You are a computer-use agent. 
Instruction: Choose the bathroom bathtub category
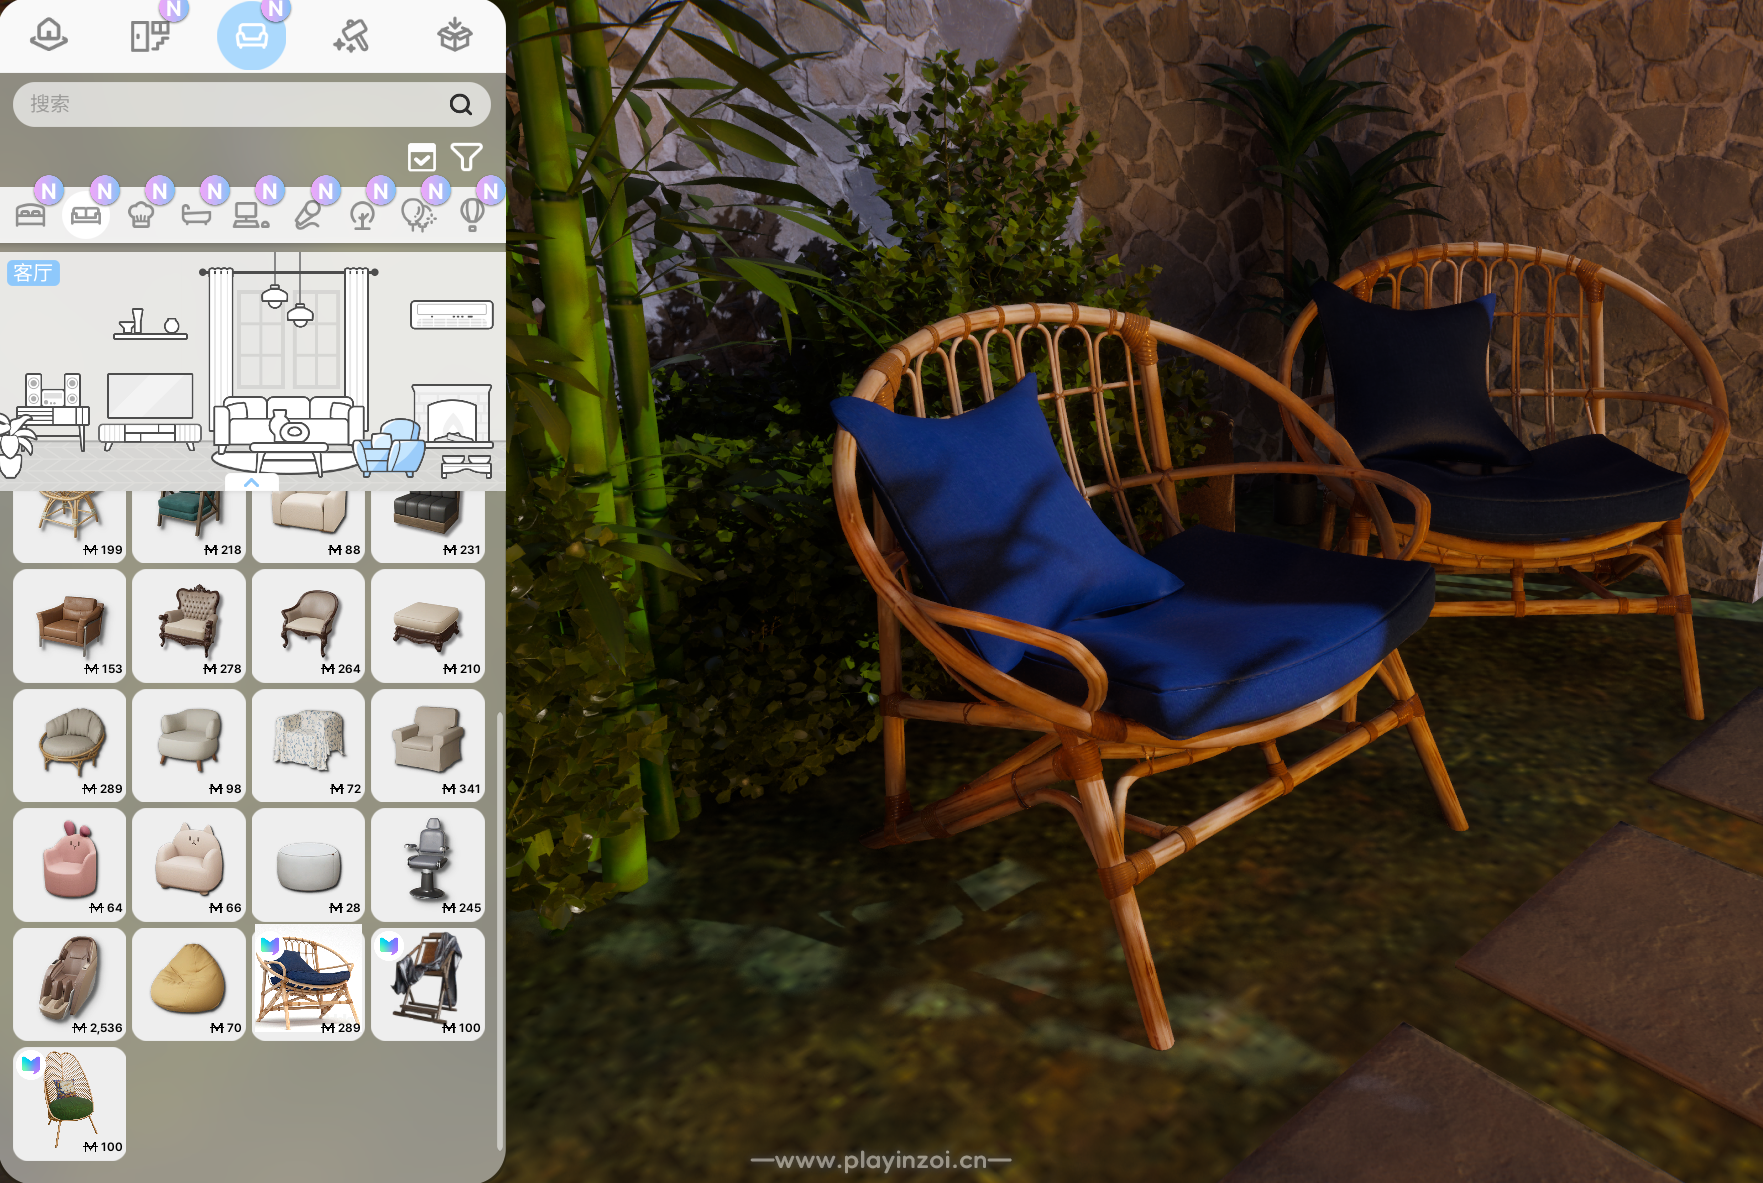click(196, 215)
